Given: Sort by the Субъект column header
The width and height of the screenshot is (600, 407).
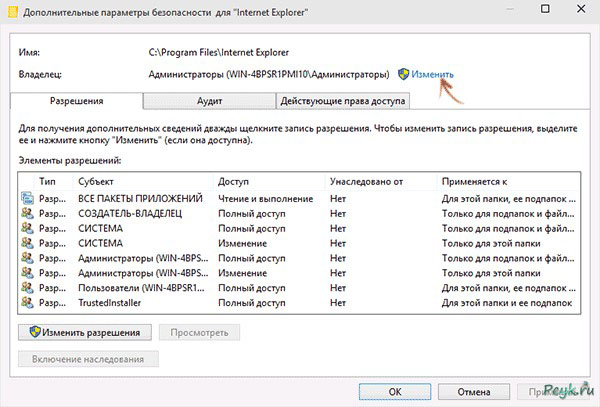Looking at the screenshot, I should (x=96, y=181).
